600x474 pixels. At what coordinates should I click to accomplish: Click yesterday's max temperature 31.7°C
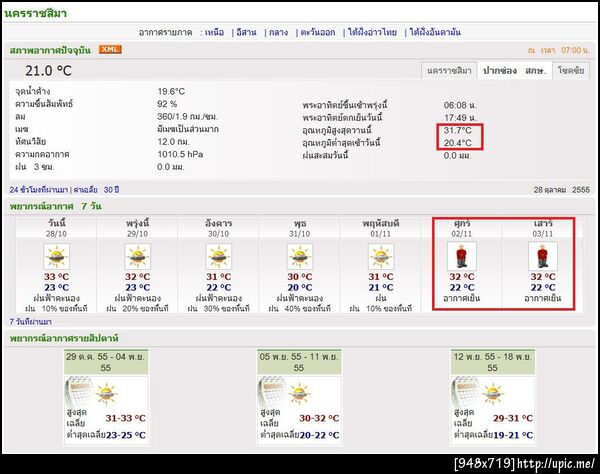tap(458, 130)
